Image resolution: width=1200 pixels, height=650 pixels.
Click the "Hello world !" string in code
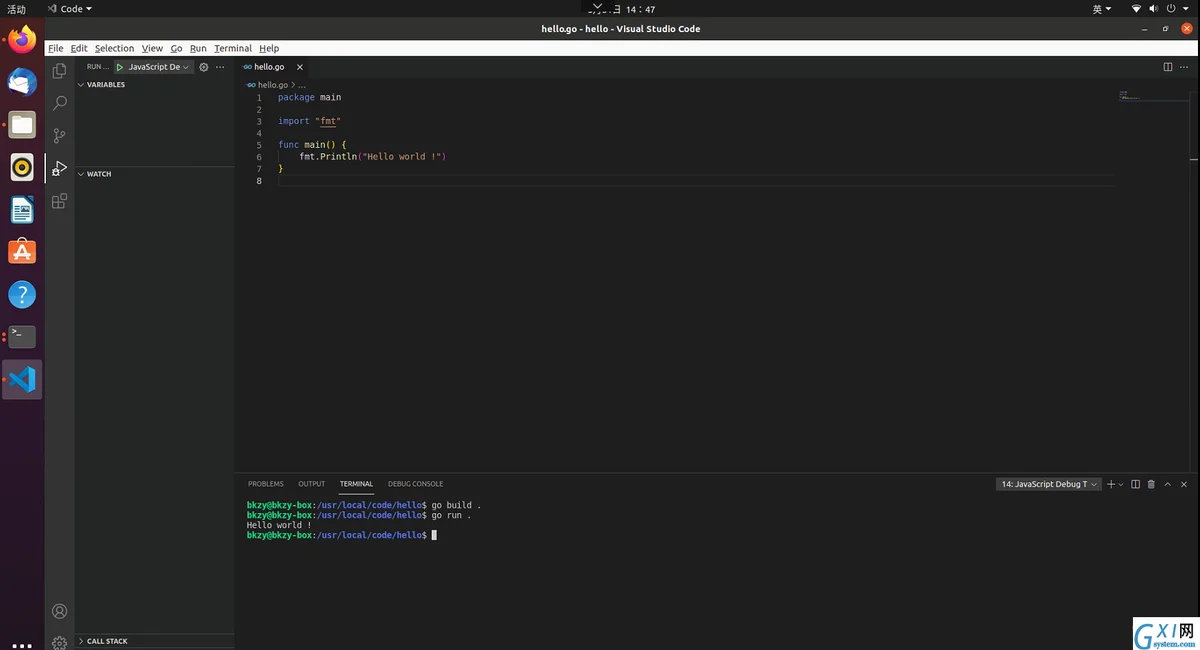click(x=403, y=157)
